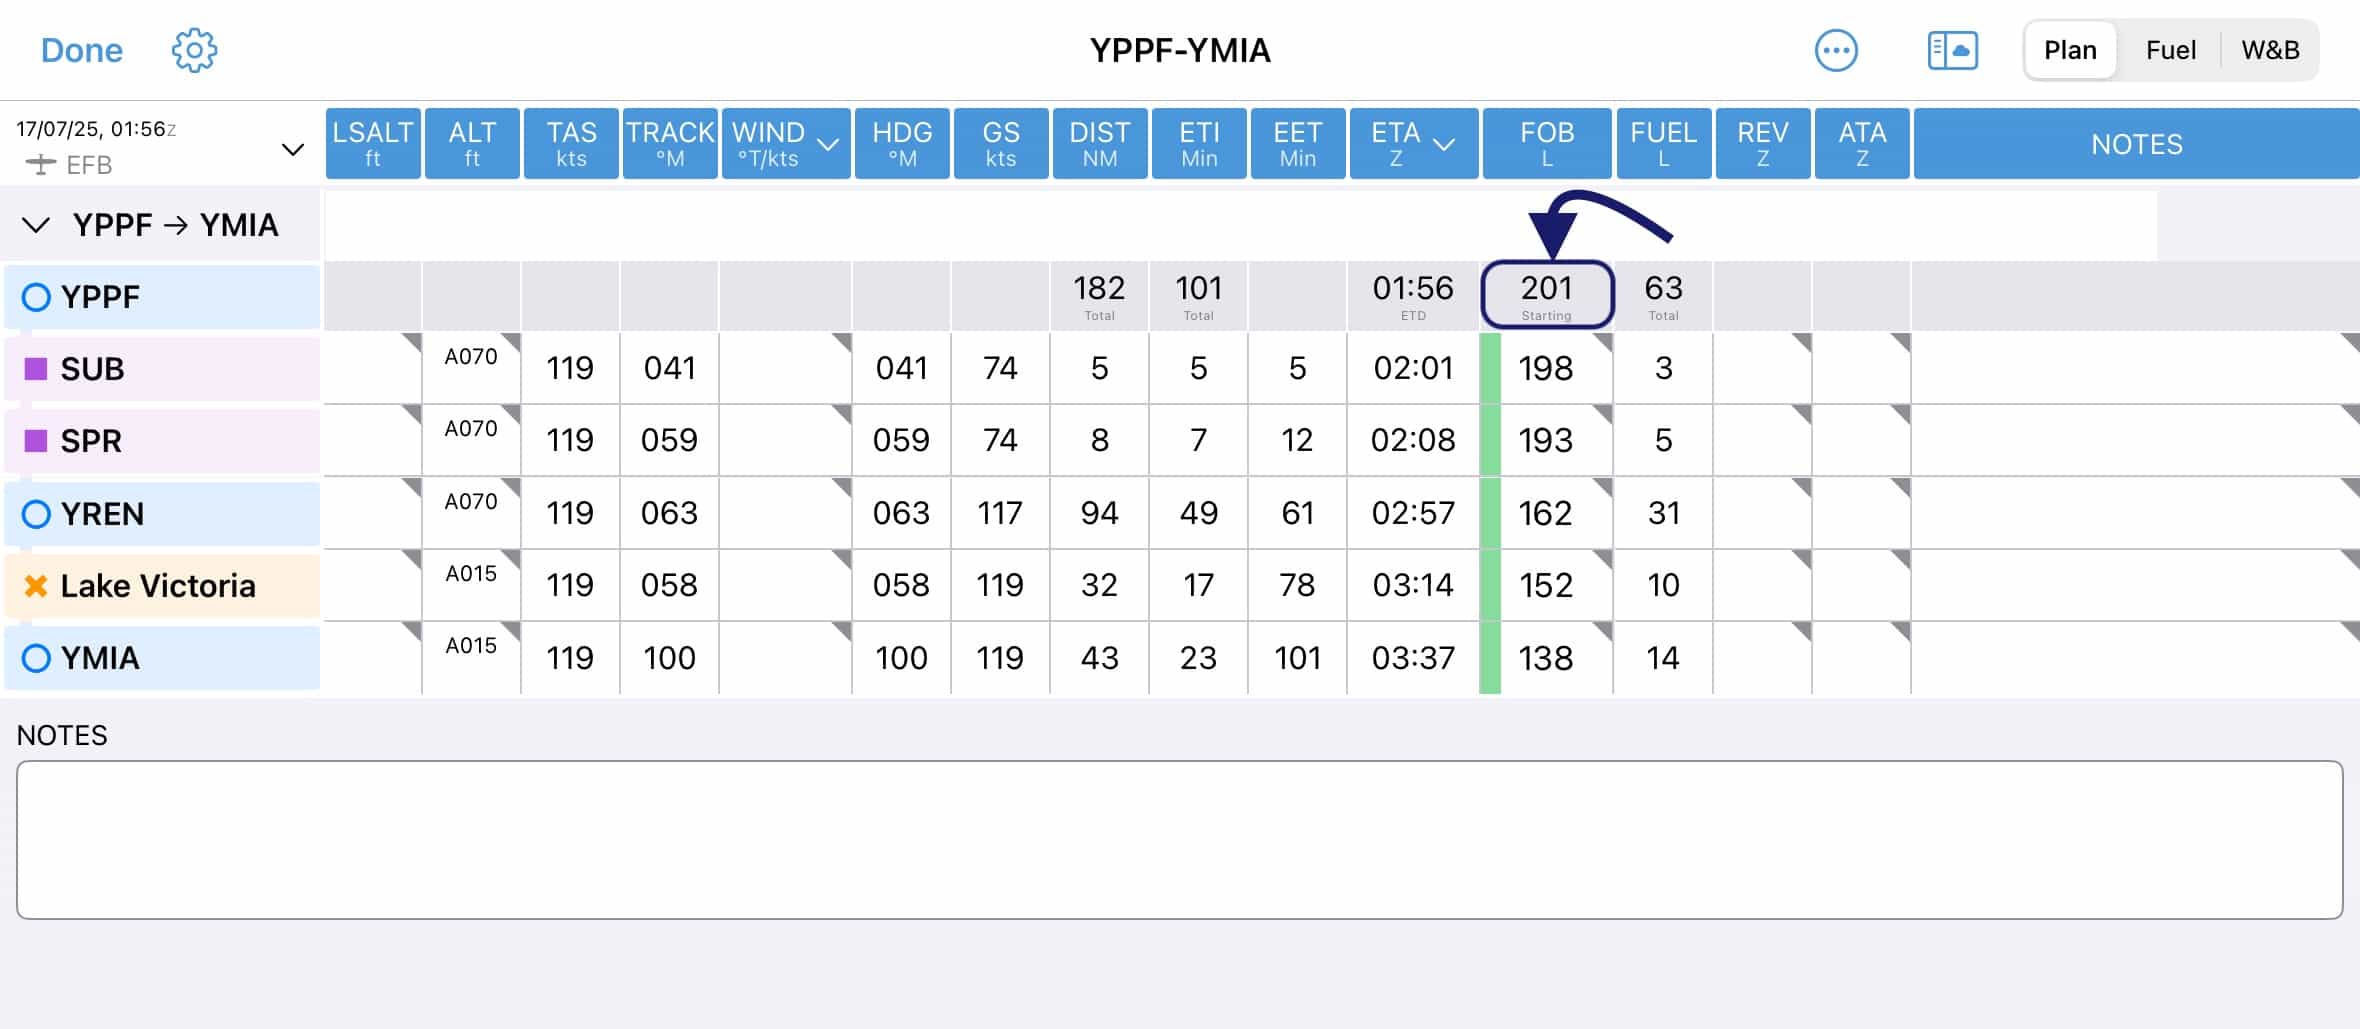This screenshot has width=2360, height=1029.
Task: Switch to the Fuel segment
Action: 2170,50
